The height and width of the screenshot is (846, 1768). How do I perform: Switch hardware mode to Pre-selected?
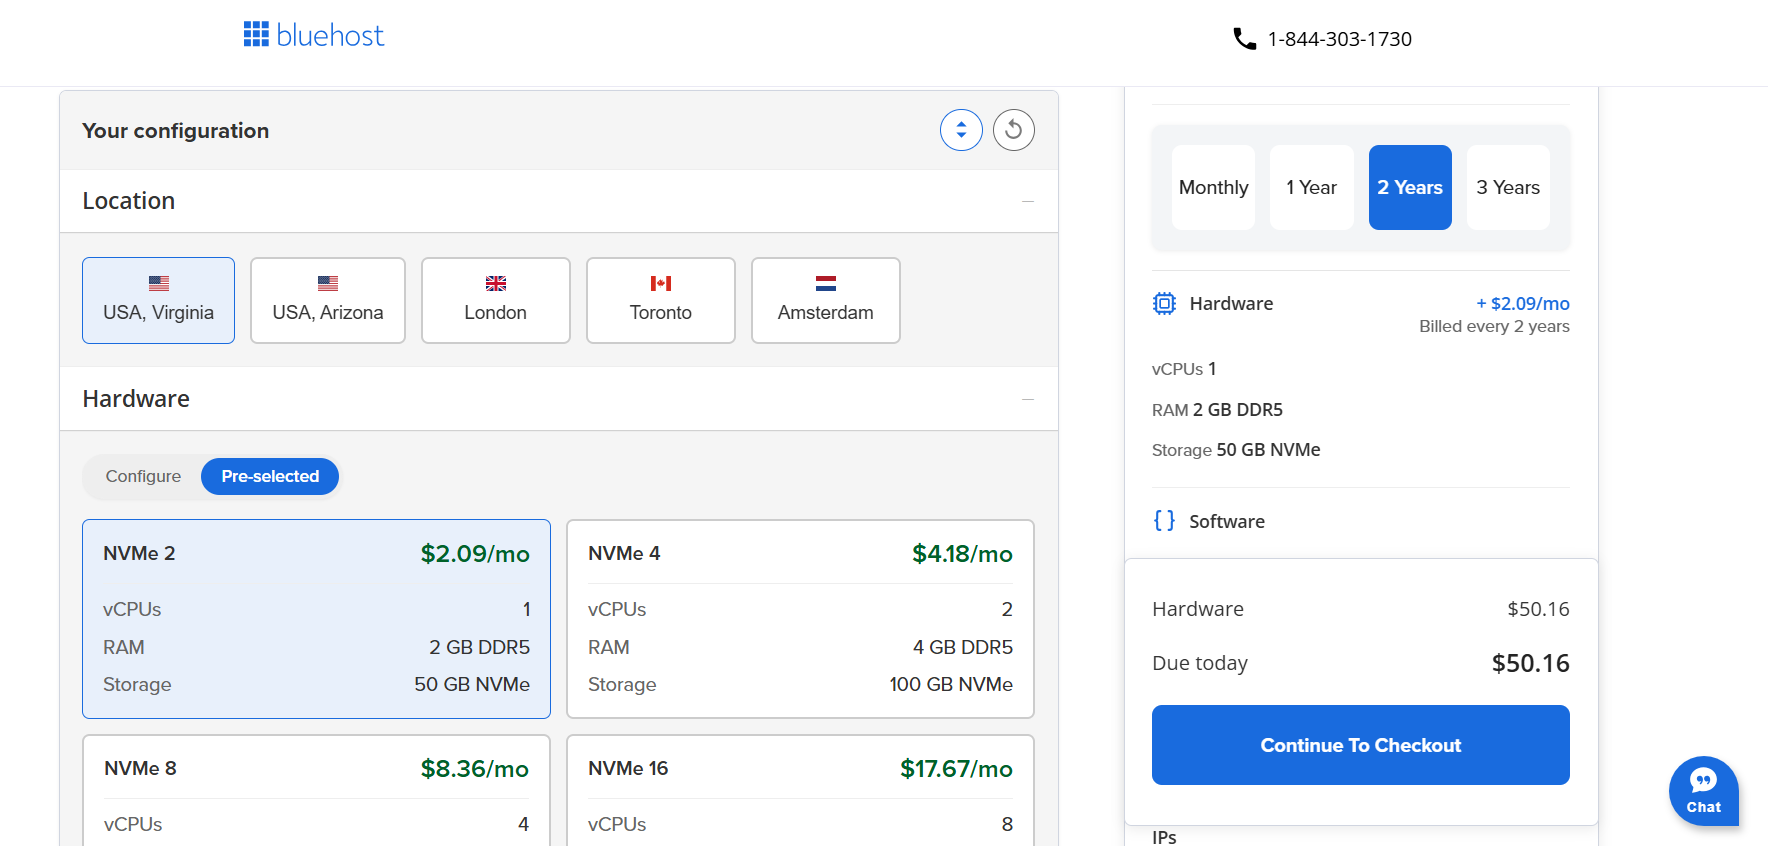tap(270, 476)
